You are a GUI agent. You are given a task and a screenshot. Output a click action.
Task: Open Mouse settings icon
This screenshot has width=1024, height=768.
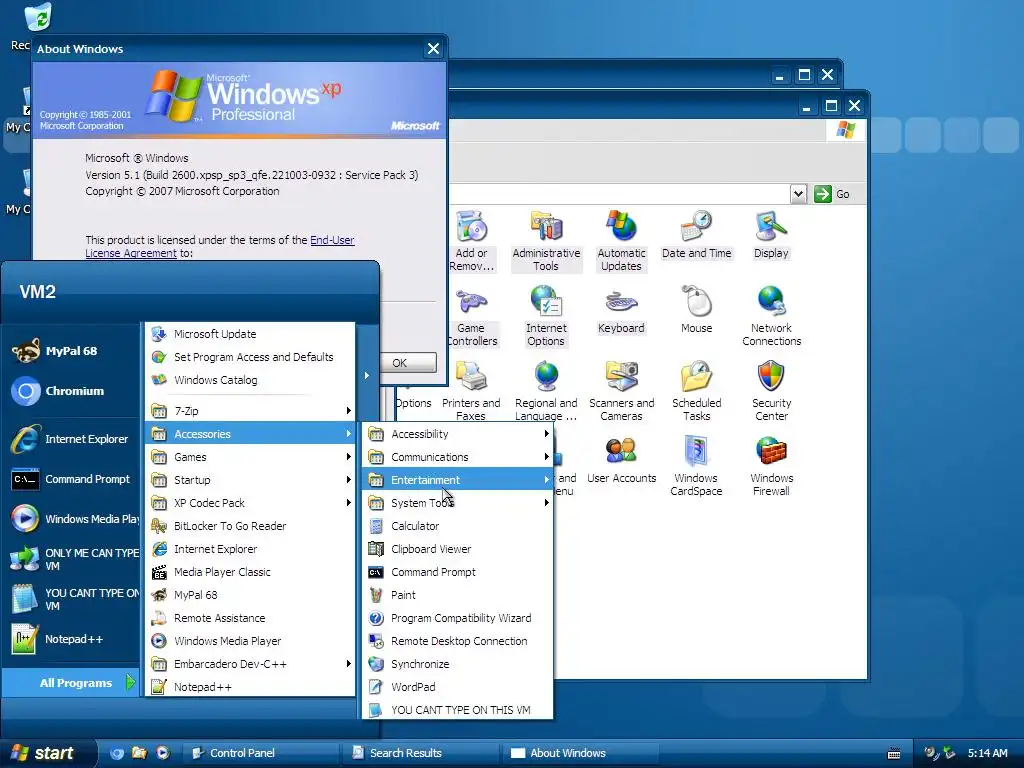click(x=696, y=309)
